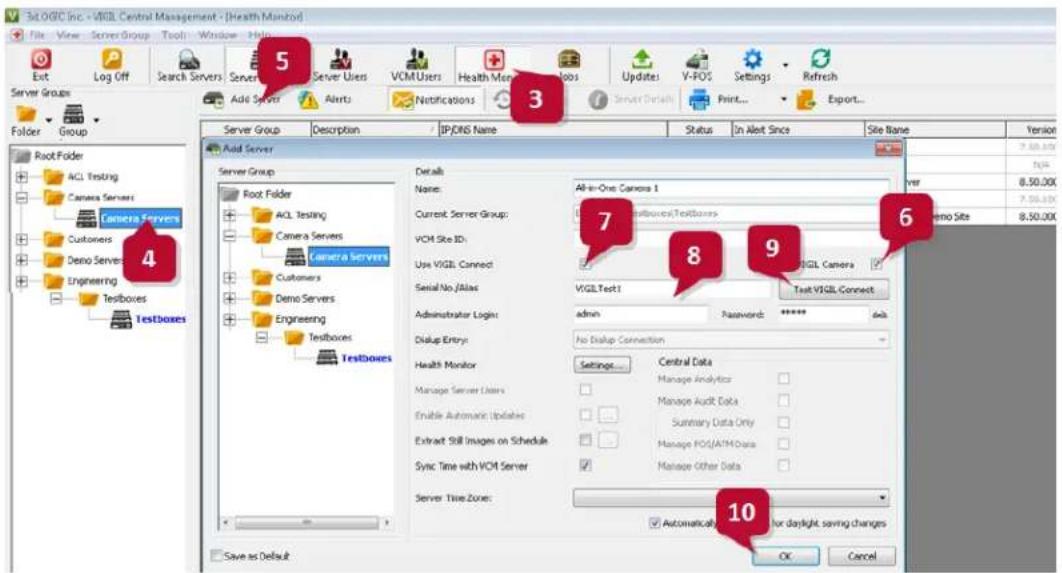Click the Folder icon under Server Groups

click(x=26, y=121)
